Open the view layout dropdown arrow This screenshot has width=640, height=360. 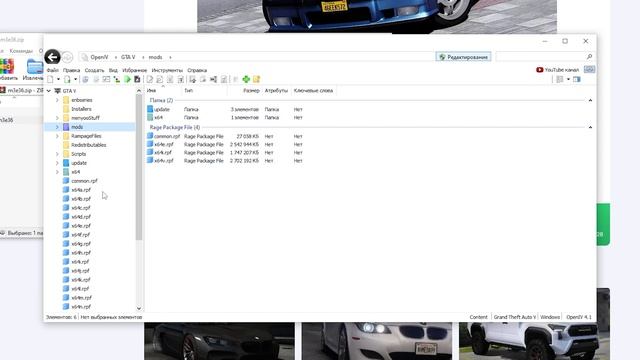568,79
